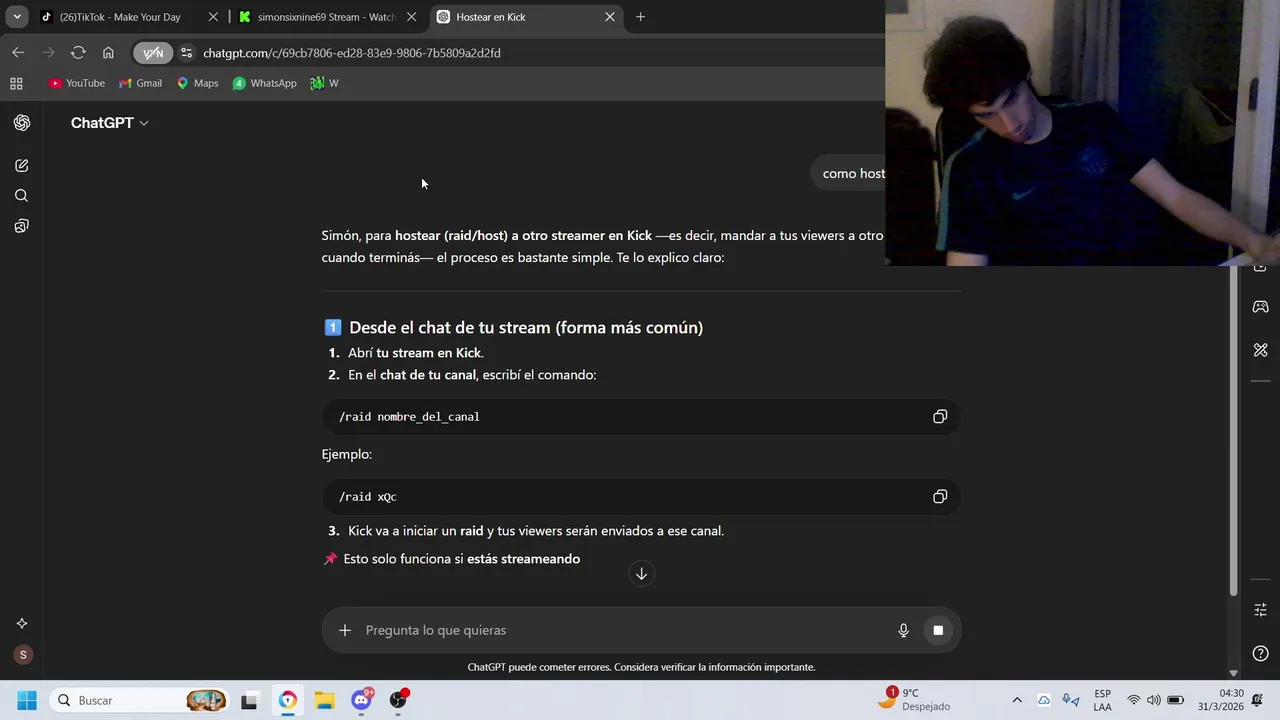Open the game controller icon in browser sidebar

[1260, 306]
